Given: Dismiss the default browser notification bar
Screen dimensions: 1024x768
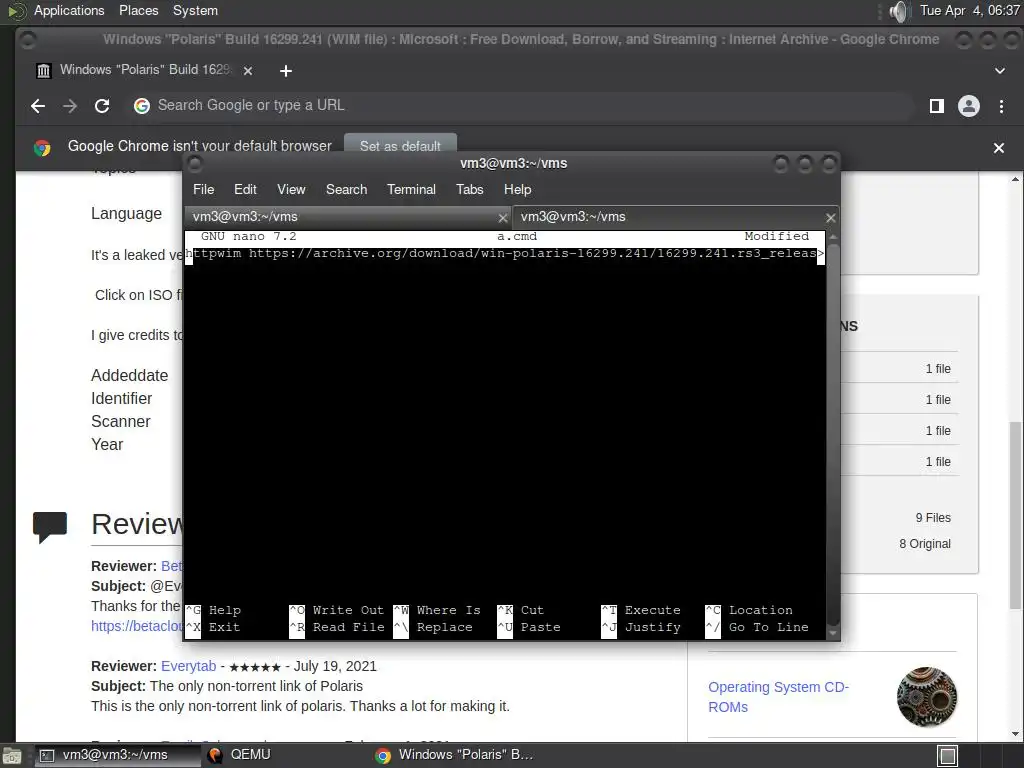Looking at the screenshot, I should [x=999, y=148].
